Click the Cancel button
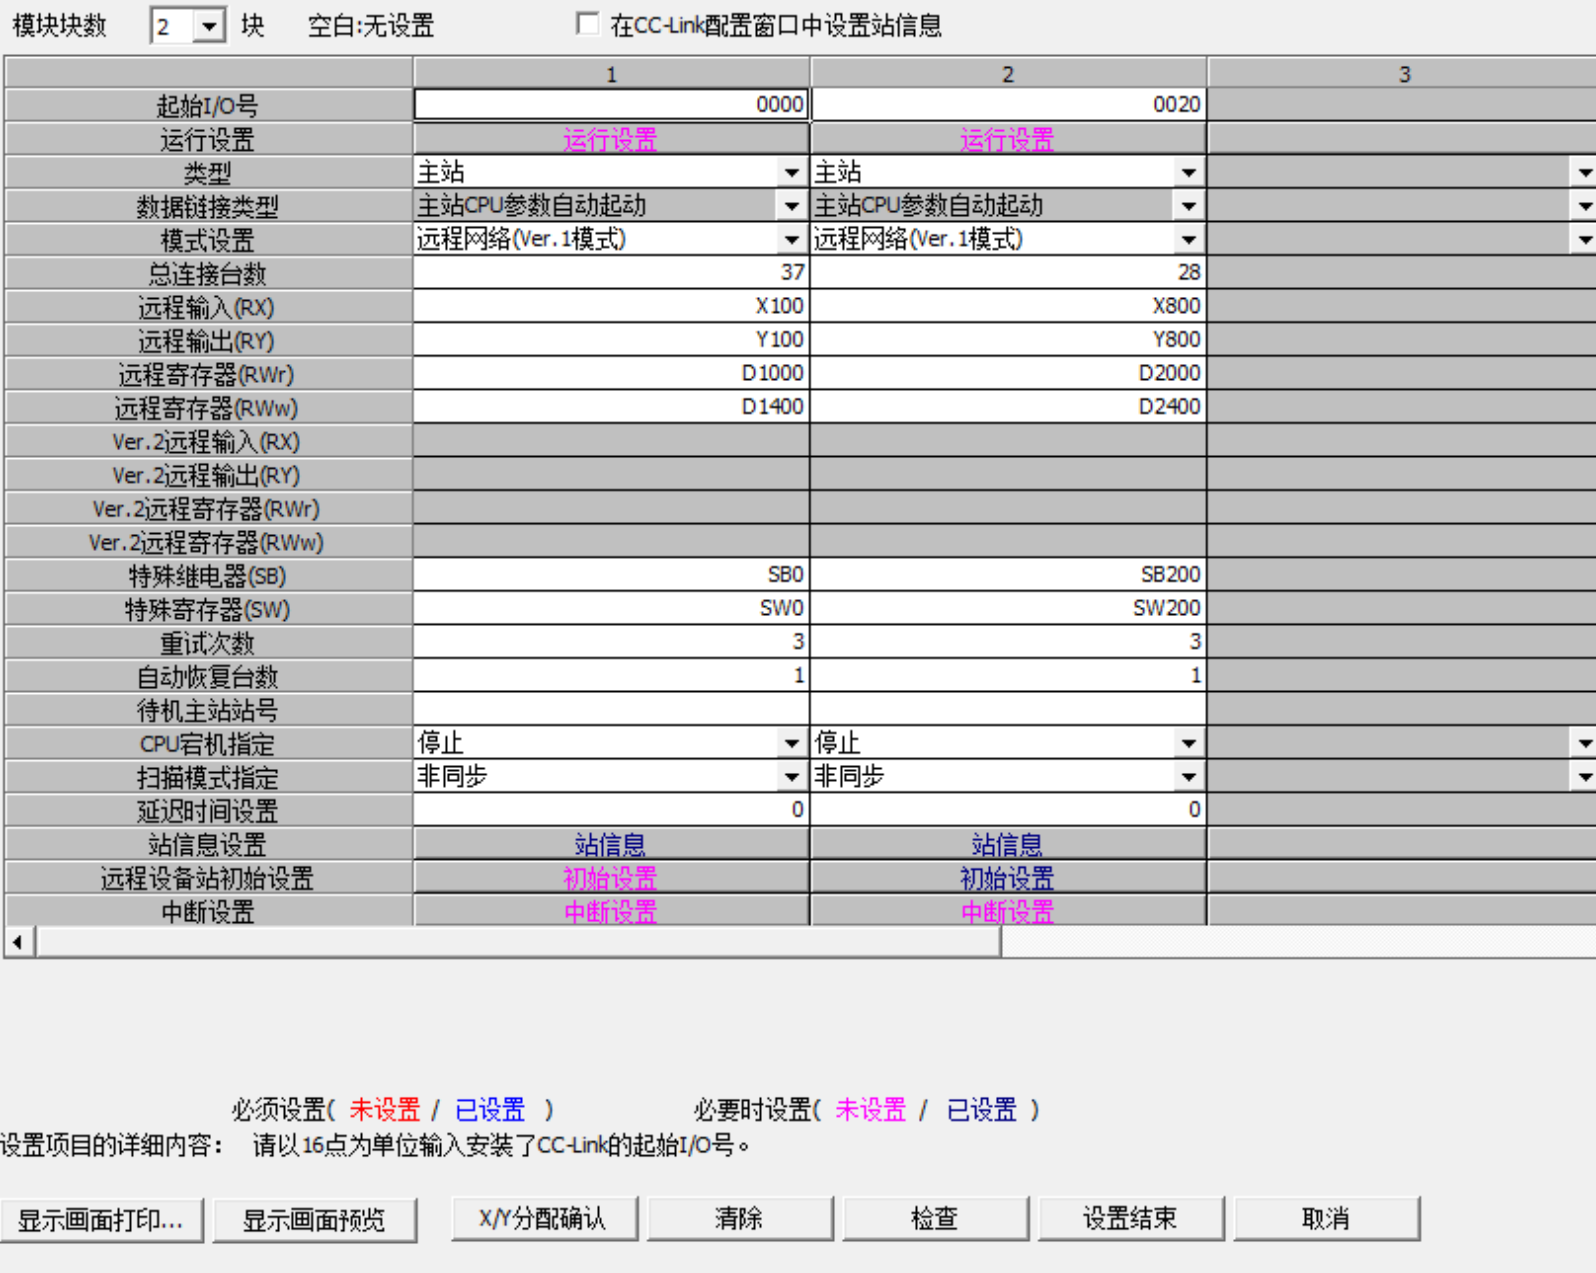 coord(1326,1218)
